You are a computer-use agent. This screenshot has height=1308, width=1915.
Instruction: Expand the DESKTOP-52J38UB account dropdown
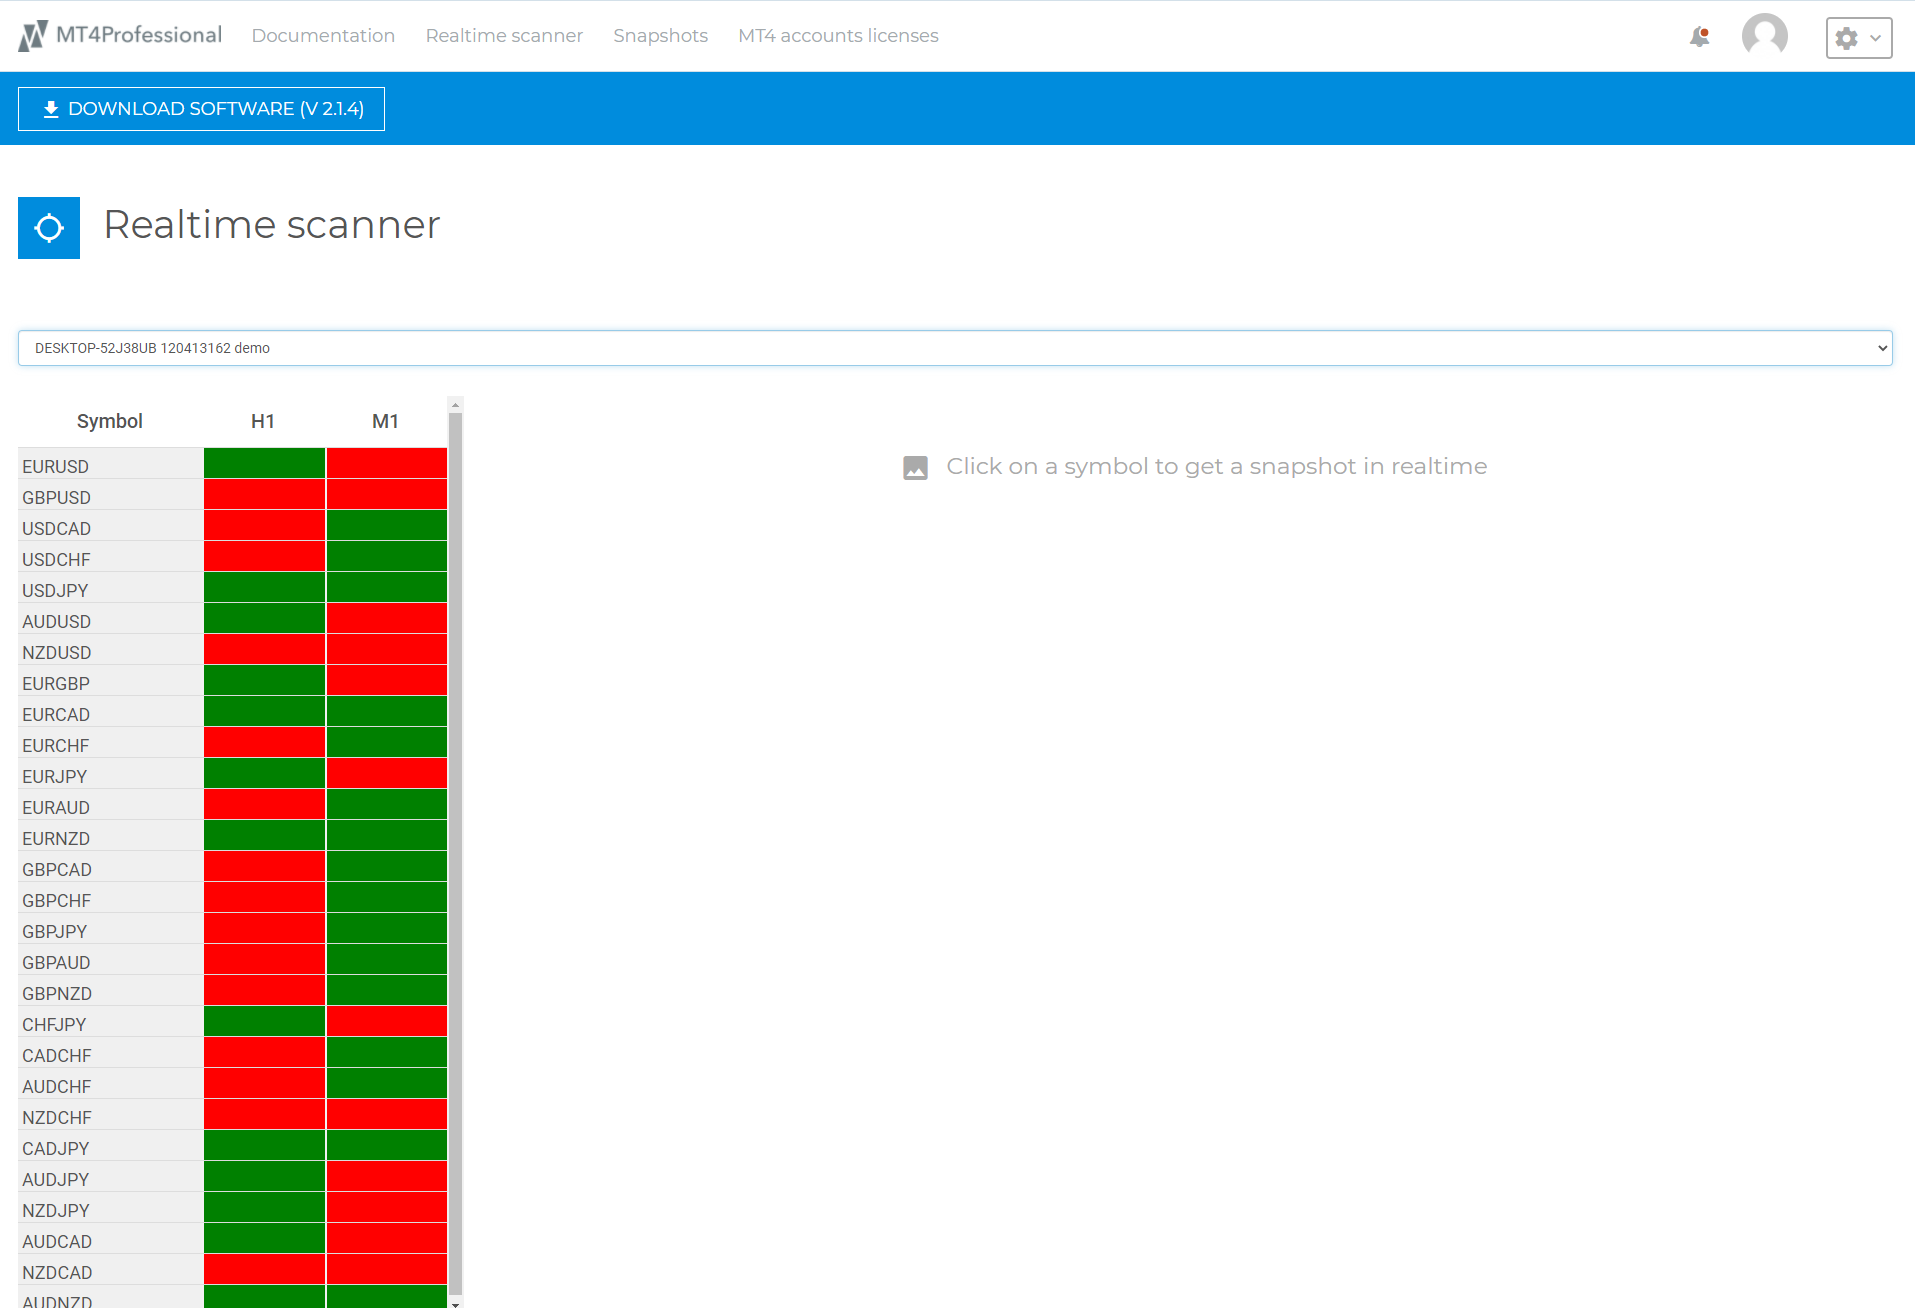coord(955,348)
